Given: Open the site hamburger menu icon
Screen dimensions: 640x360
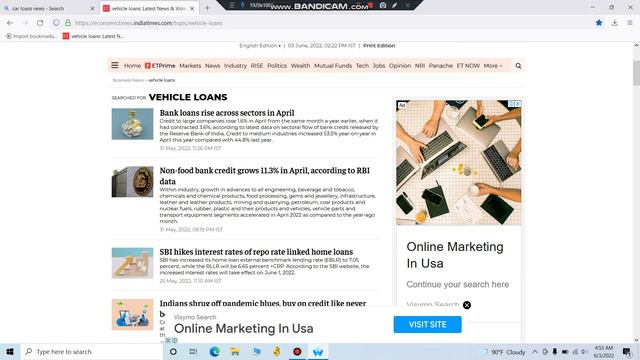Looking at the screenshot, I should point(115,65).
